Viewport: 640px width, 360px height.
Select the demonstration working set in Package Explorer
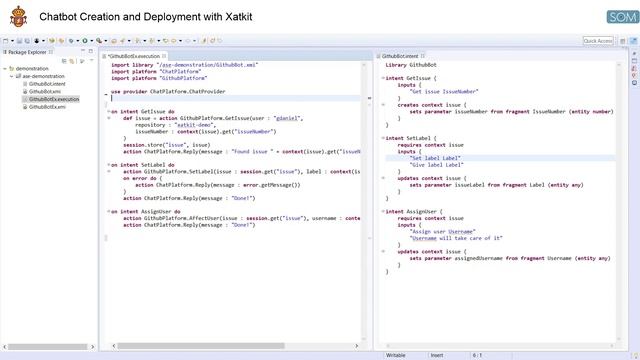tap(32, 69)
